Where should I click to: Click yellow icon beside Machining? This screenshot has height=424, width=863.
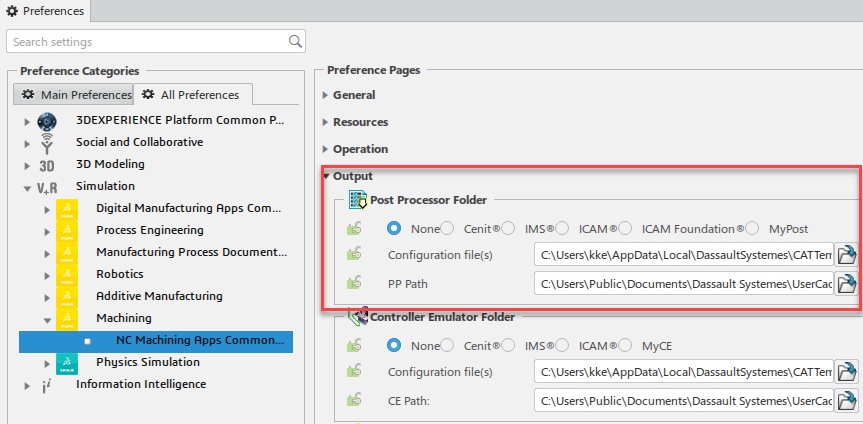[67, 319]
